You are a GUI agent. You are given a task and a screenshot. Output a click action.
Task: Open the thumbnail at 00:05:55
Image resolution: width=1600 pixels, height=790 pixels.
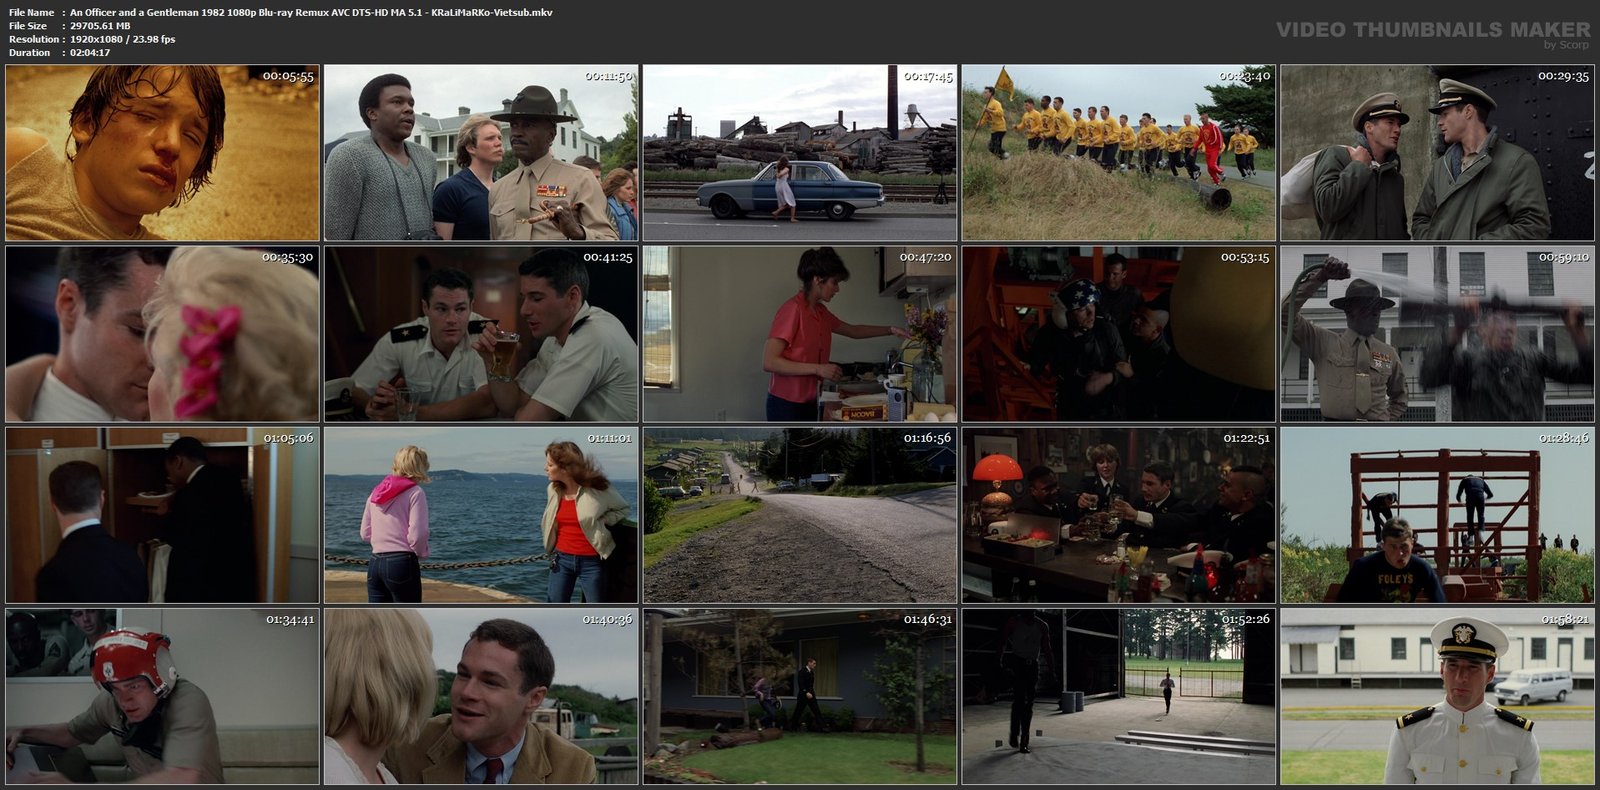tap(162, 153)
